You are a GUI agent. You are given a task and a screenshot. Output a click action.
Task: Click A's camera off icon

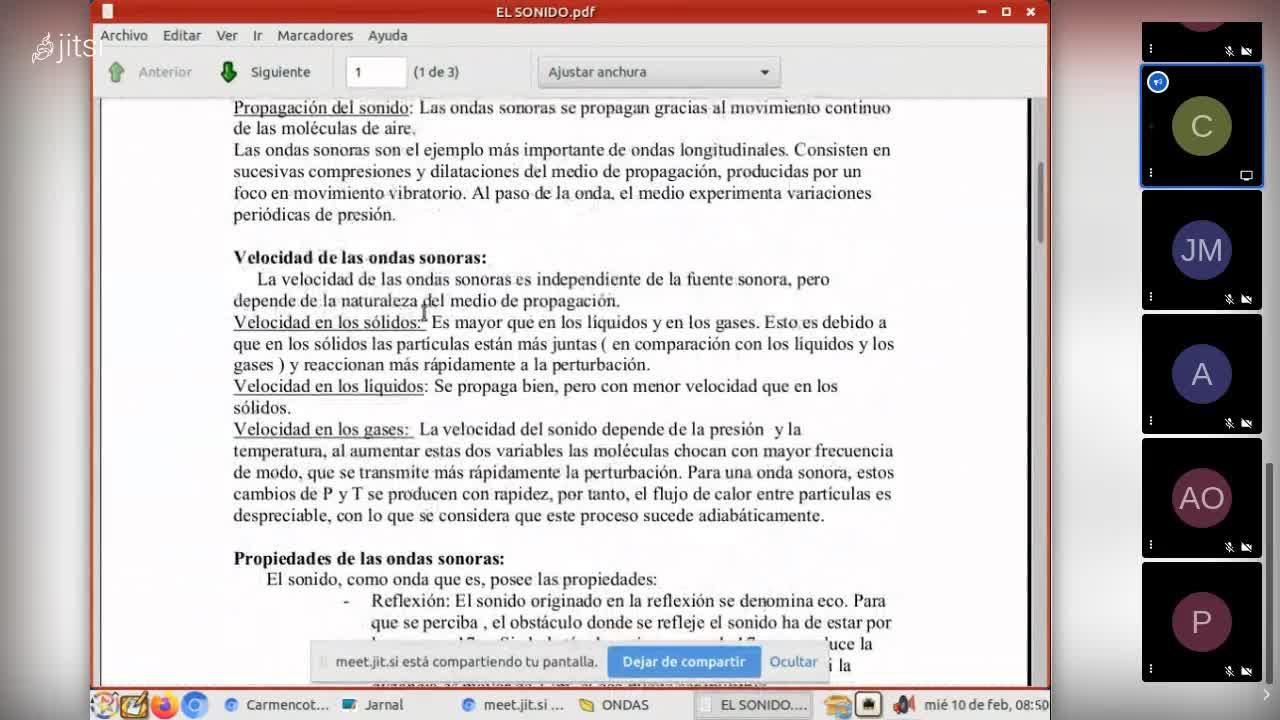(1247, 423)
